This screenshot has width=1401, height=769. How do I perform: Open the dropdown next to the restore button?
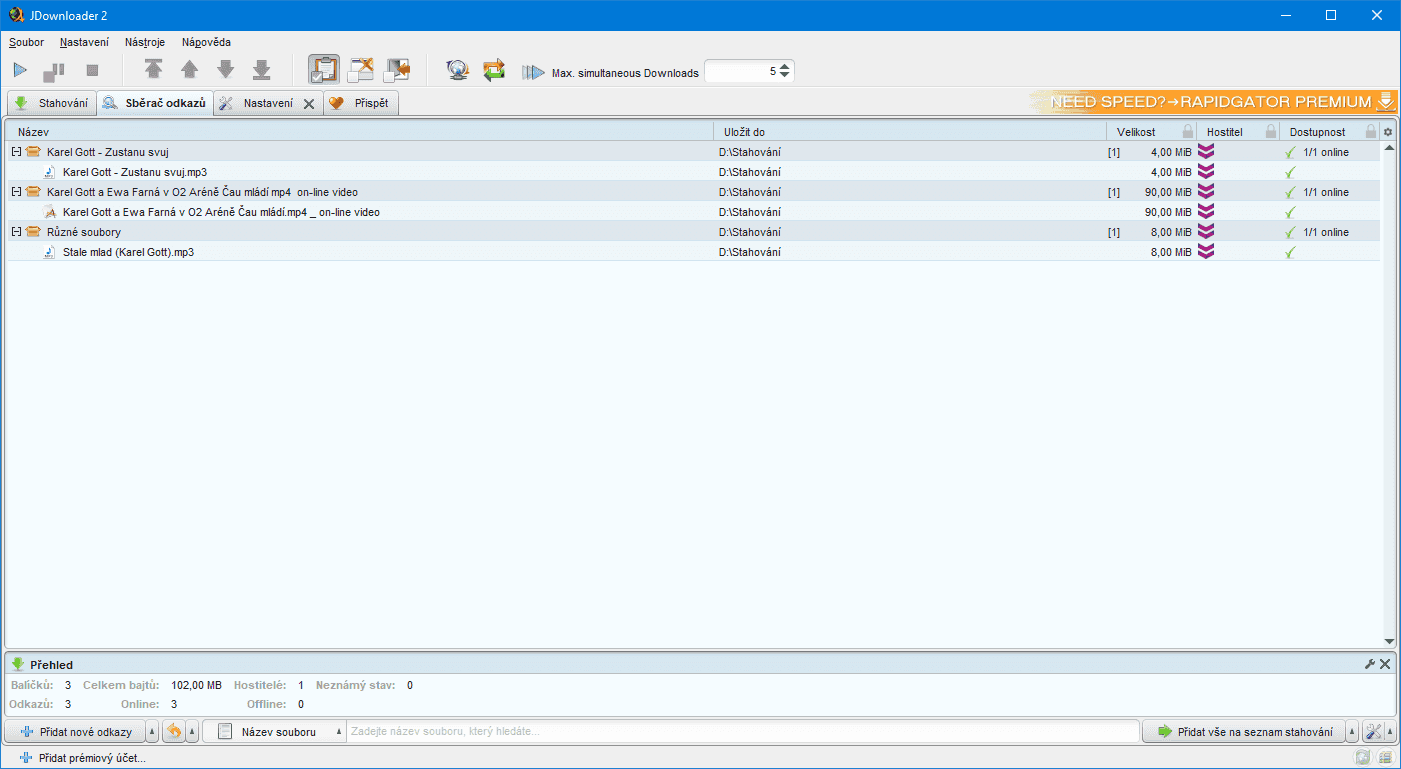tap(192, 732)
